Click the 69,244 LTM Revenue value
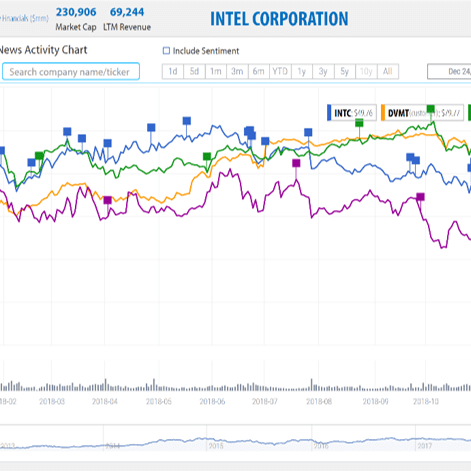The image size is (471, 471). (127, 12)
